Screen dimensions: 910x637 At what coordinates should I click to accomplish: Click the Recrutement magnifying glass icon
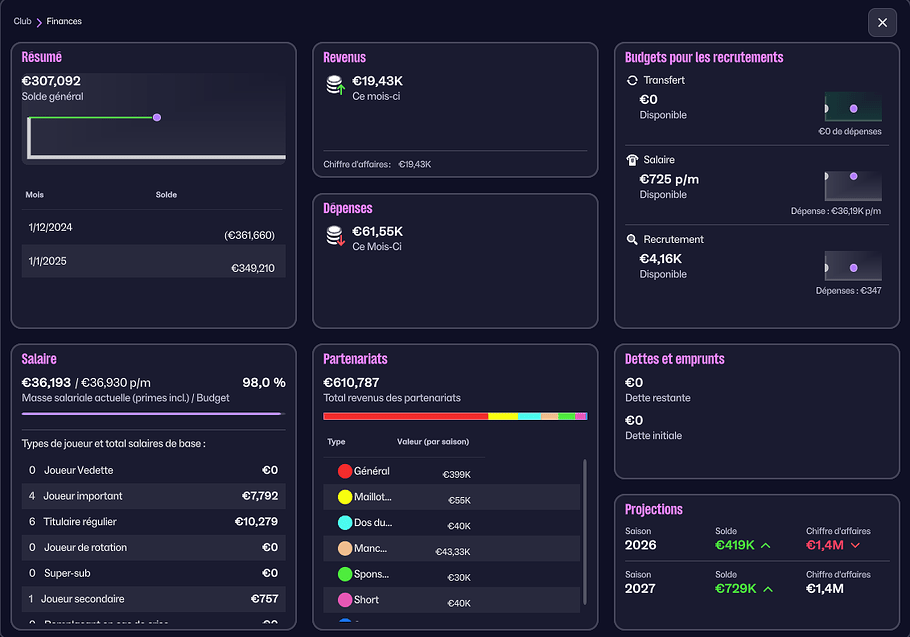pyautogui.click(x=632, y=240)
